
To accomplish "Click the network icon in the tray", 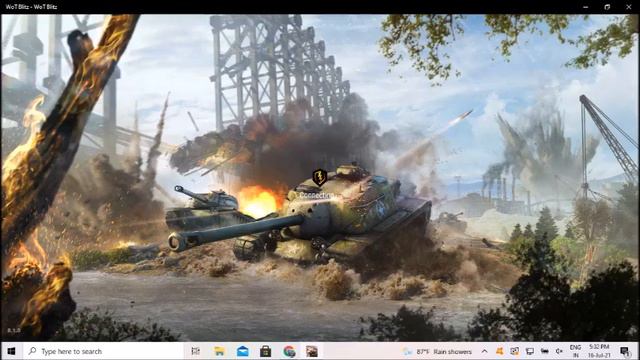I will (x=530, y=351).
